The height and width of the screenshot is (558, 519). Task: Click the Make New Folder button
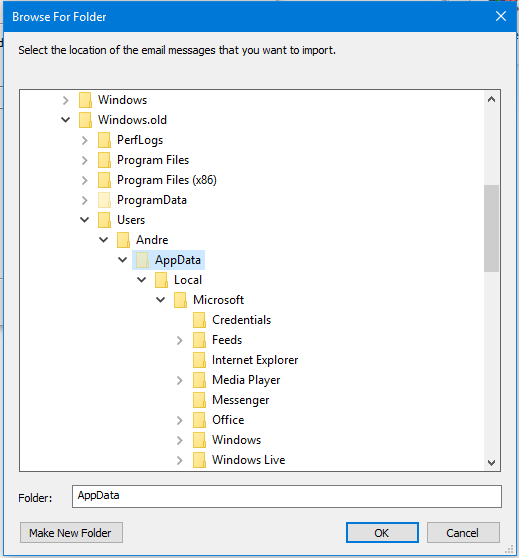click(x=71, y=533)
